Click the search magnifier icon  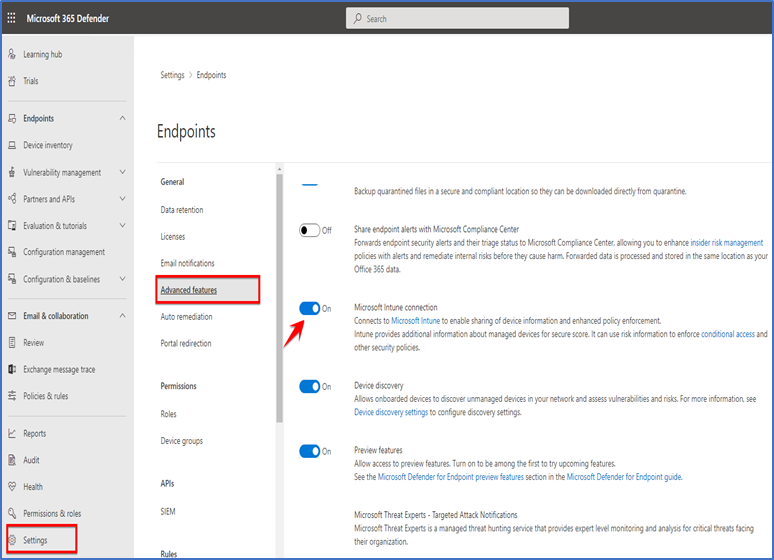coord(357,18)
